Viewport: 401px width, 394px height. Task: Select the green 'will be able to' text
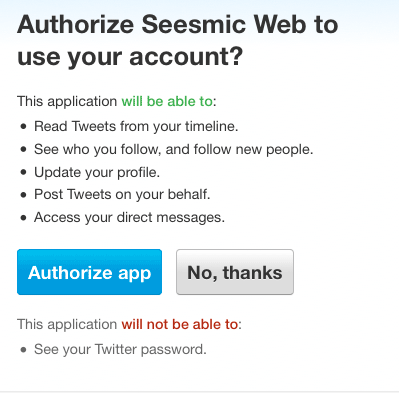click(167, 101)
